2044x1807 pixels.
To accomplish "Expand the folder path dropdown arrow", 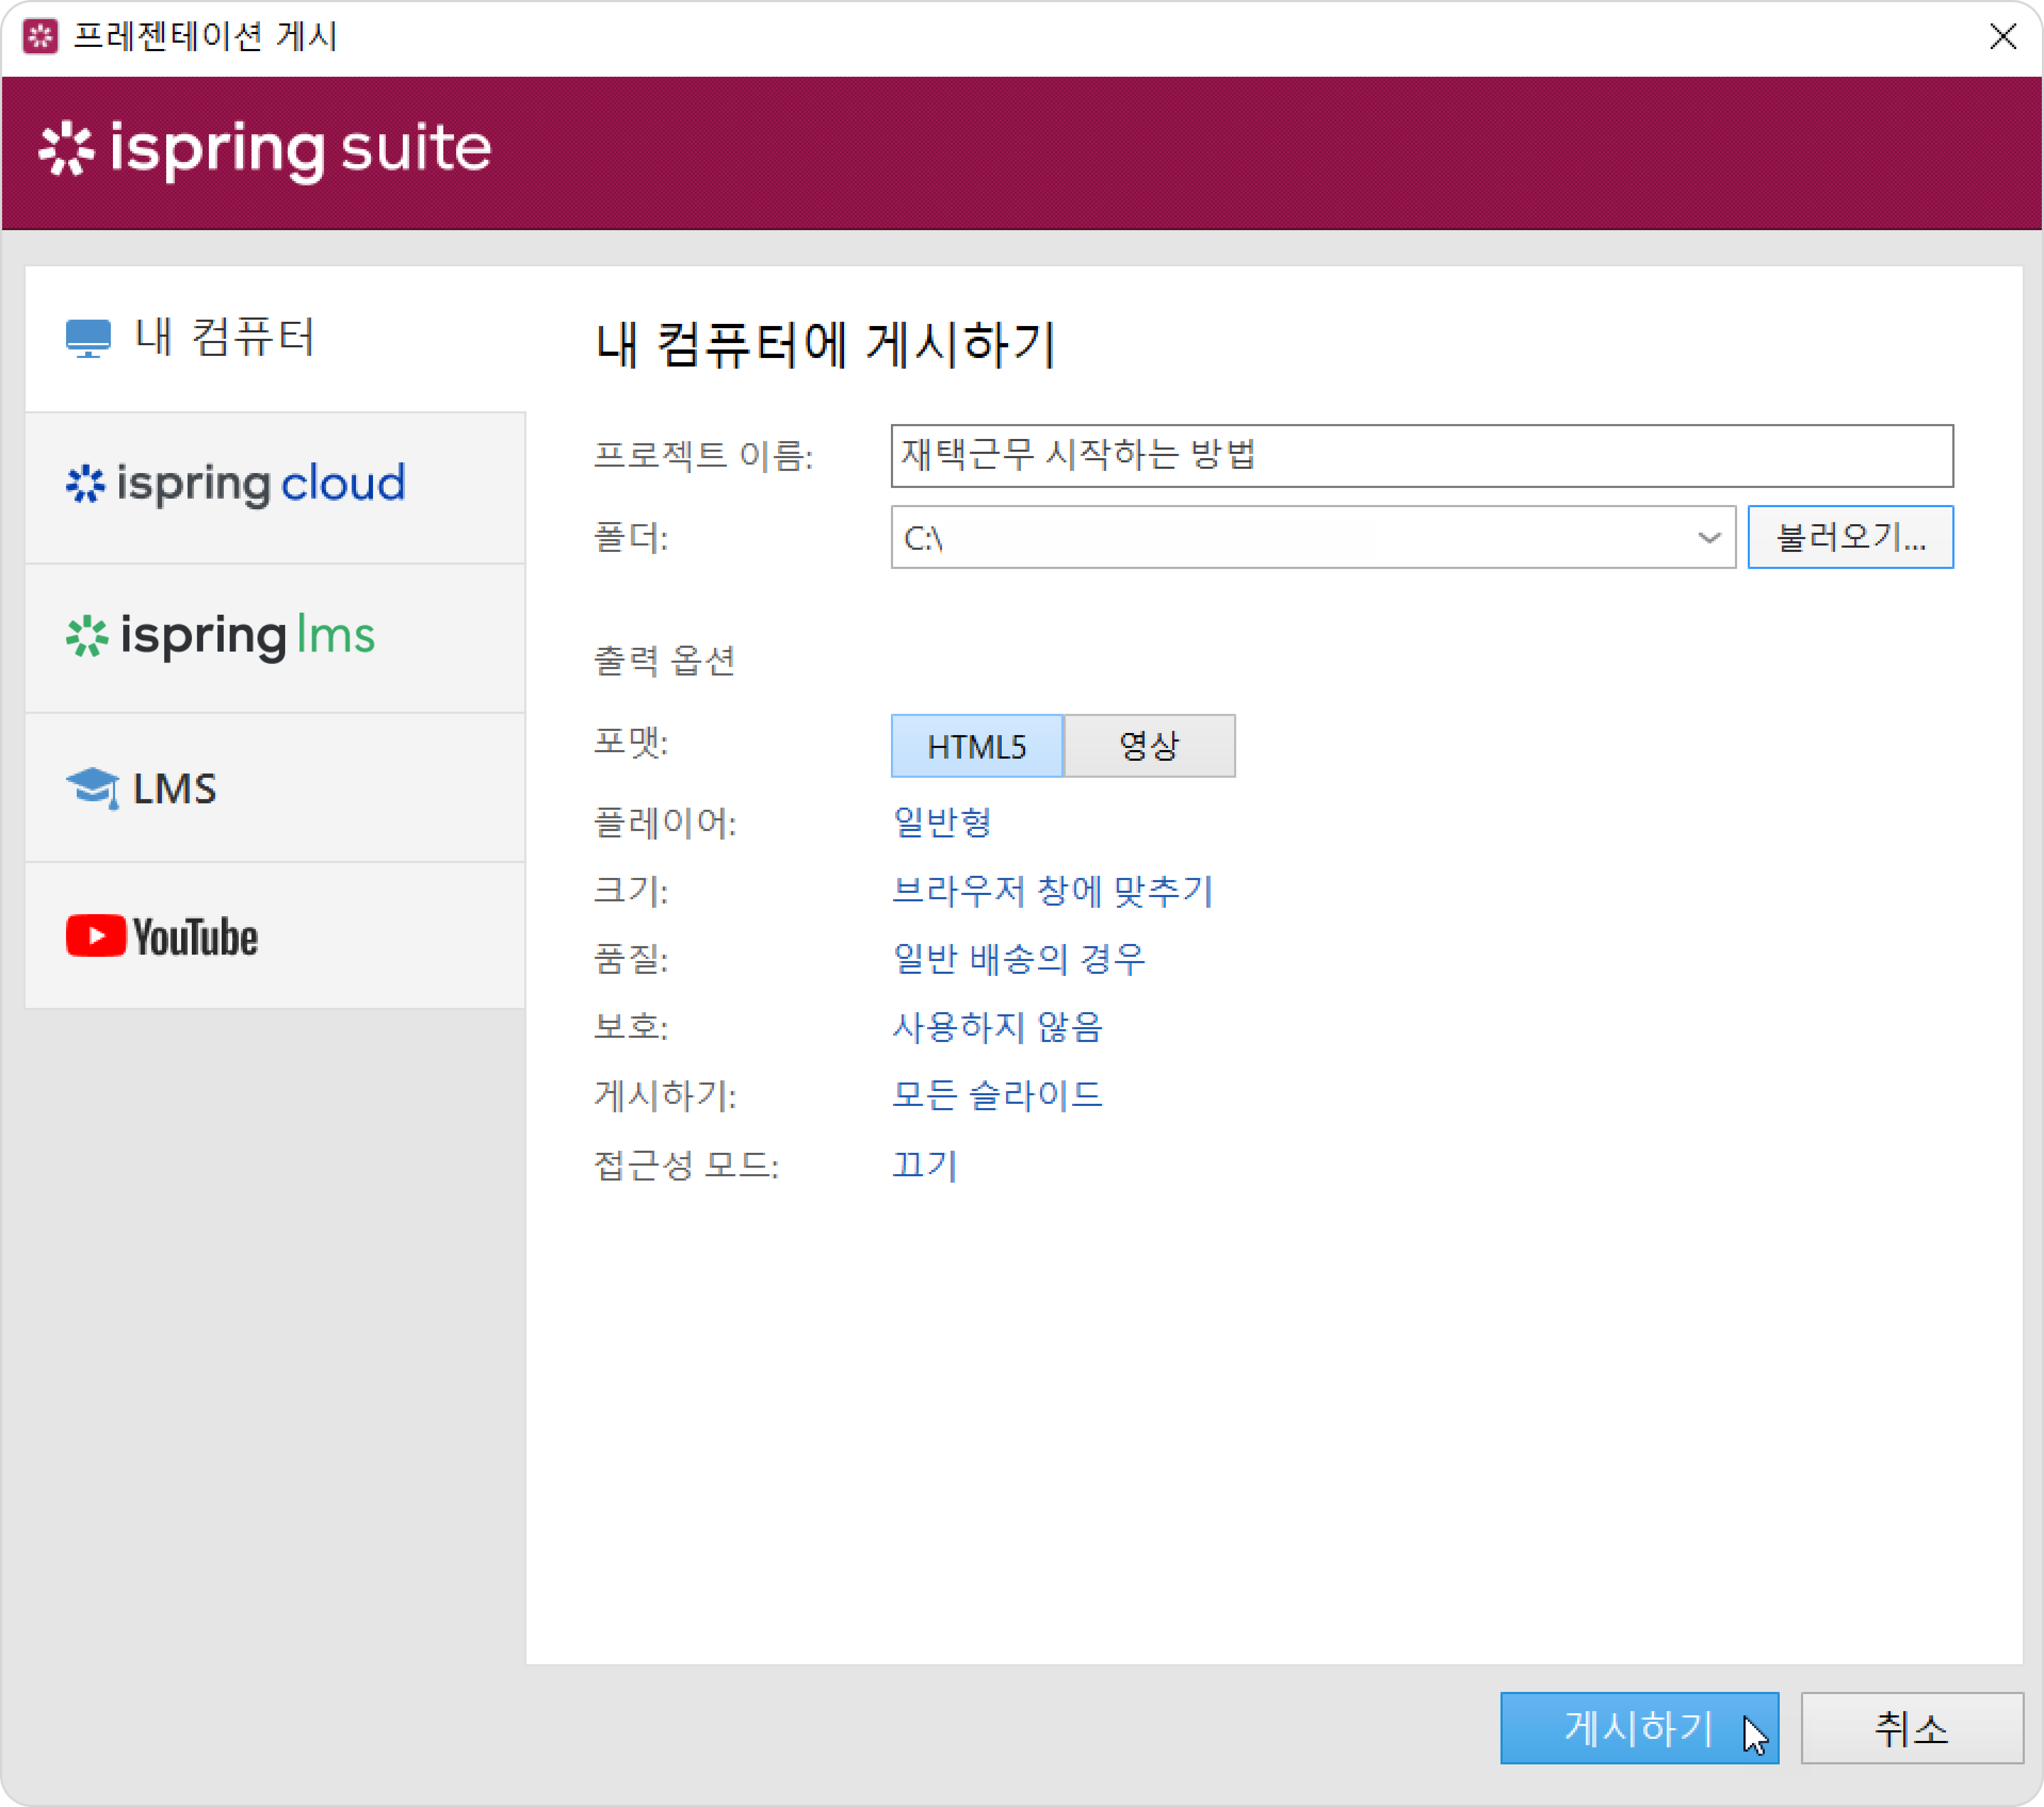I will (x=1709, y=538).
